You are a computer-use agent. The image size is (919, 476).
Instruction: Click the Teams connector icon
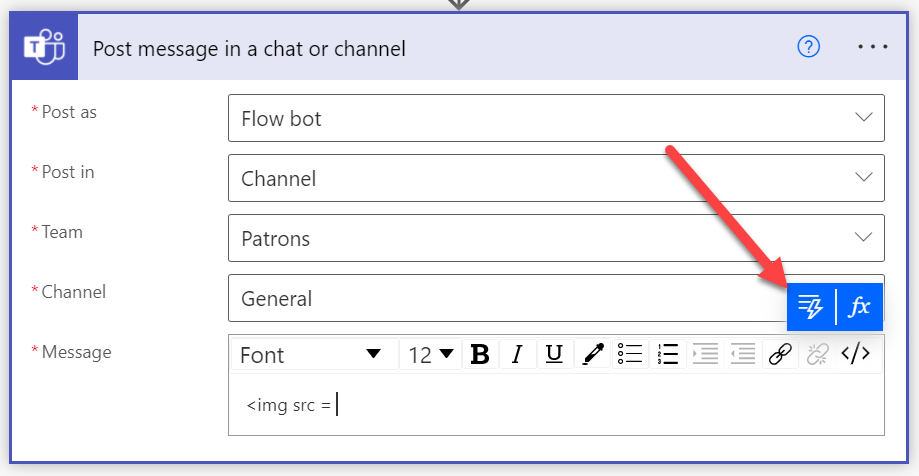click(43, 48)
